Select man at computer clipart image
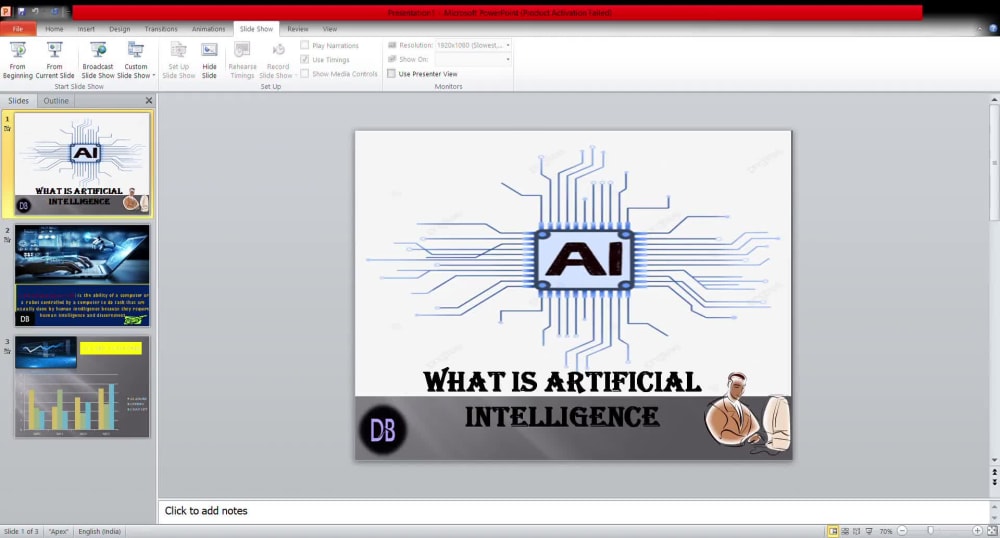The image size is (1000, 538). [747, 412]
